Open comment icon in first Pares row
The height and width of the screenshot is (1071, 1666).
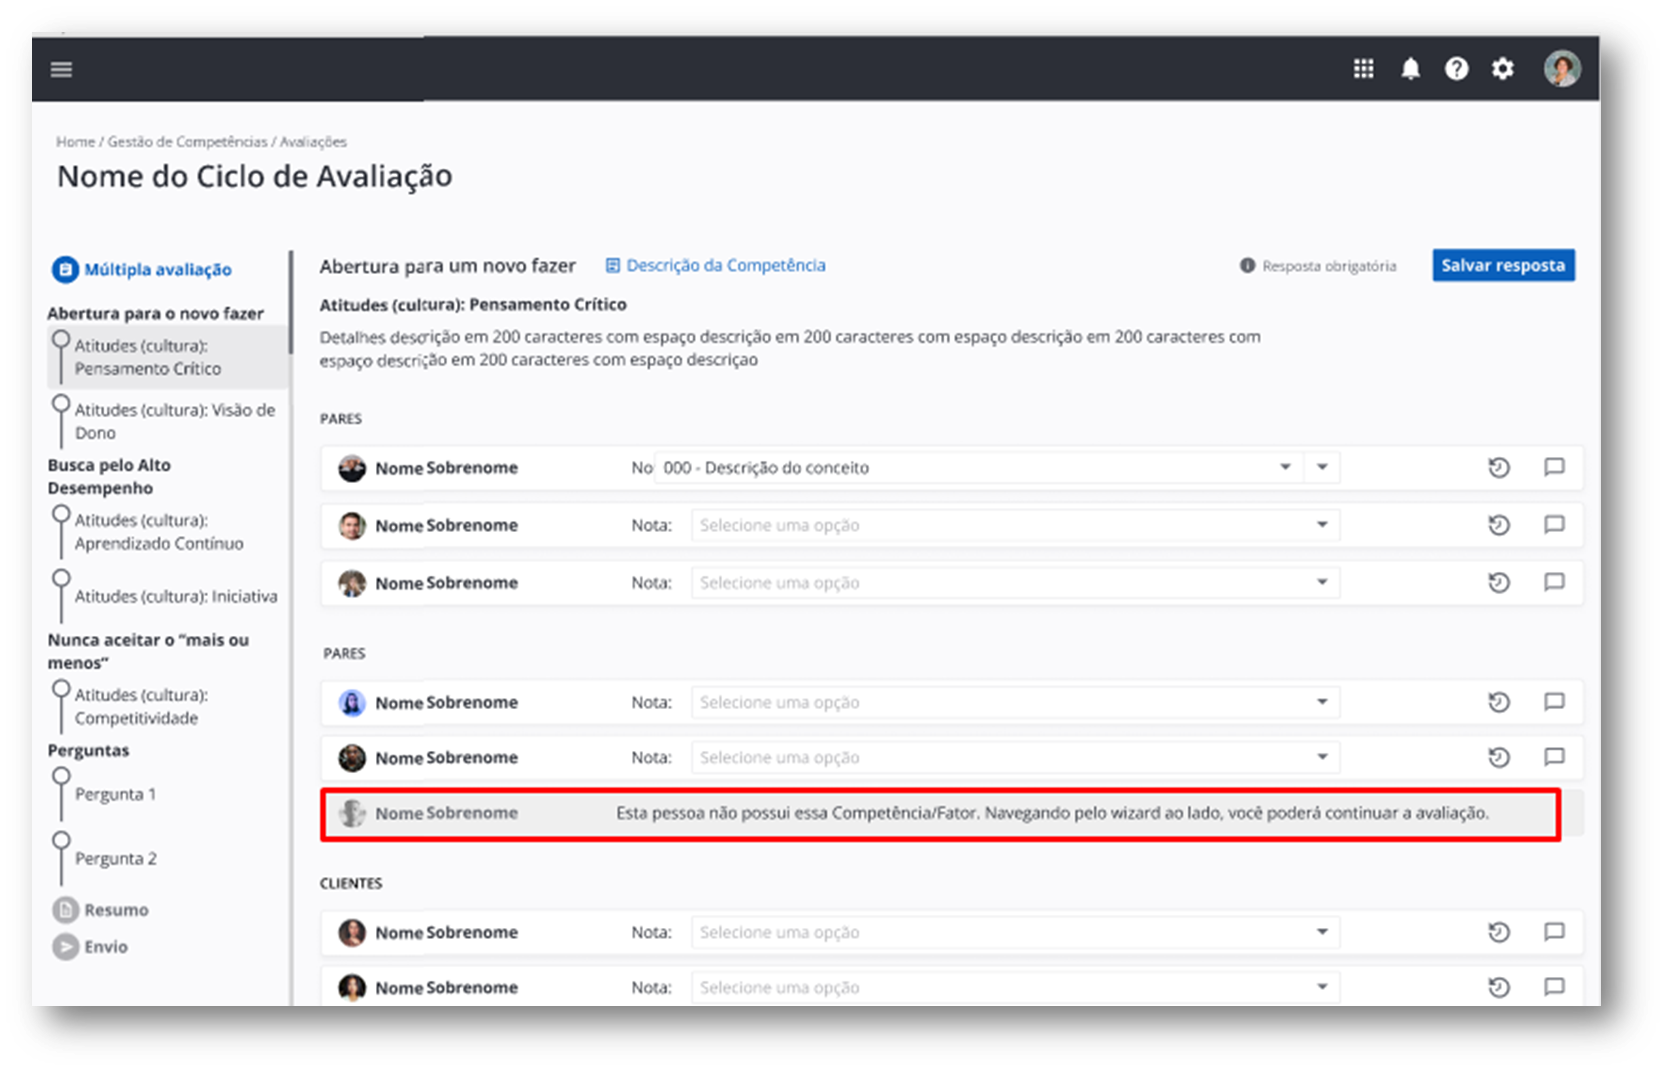(1553, 467)
